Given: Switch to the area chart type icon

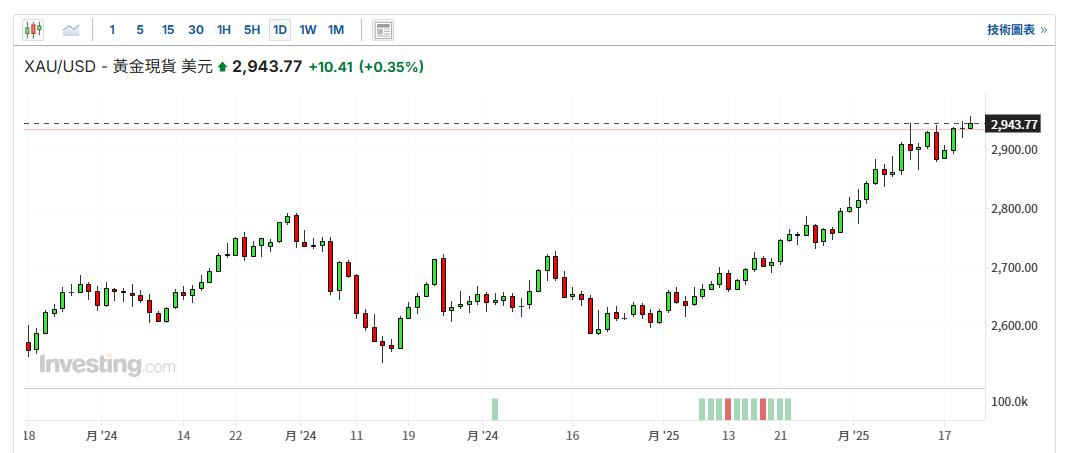Looking at the screenshot, I should coord(71,29).
